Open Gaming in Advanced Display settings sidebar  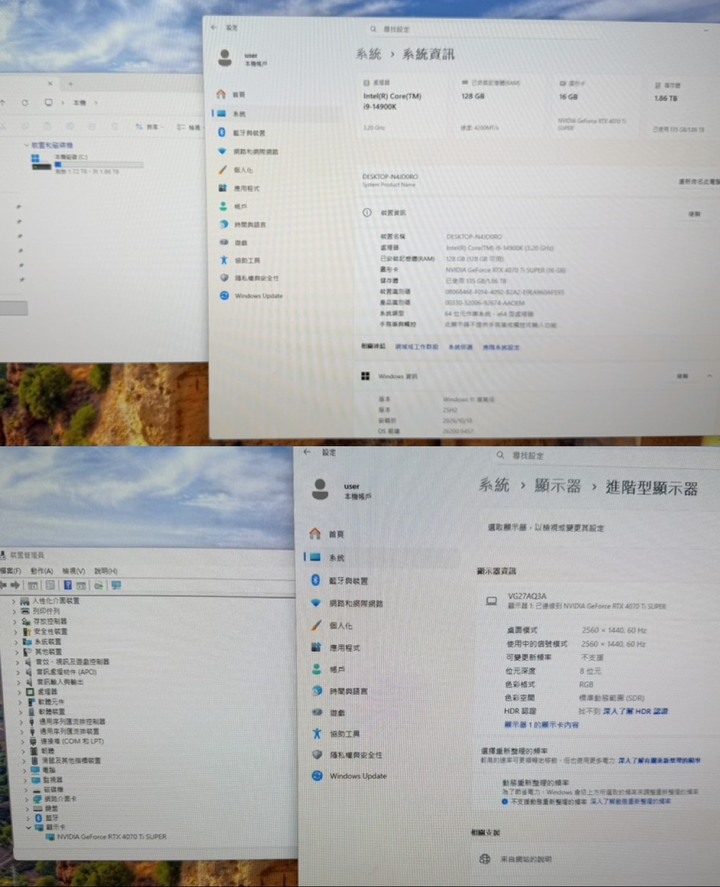328,712
